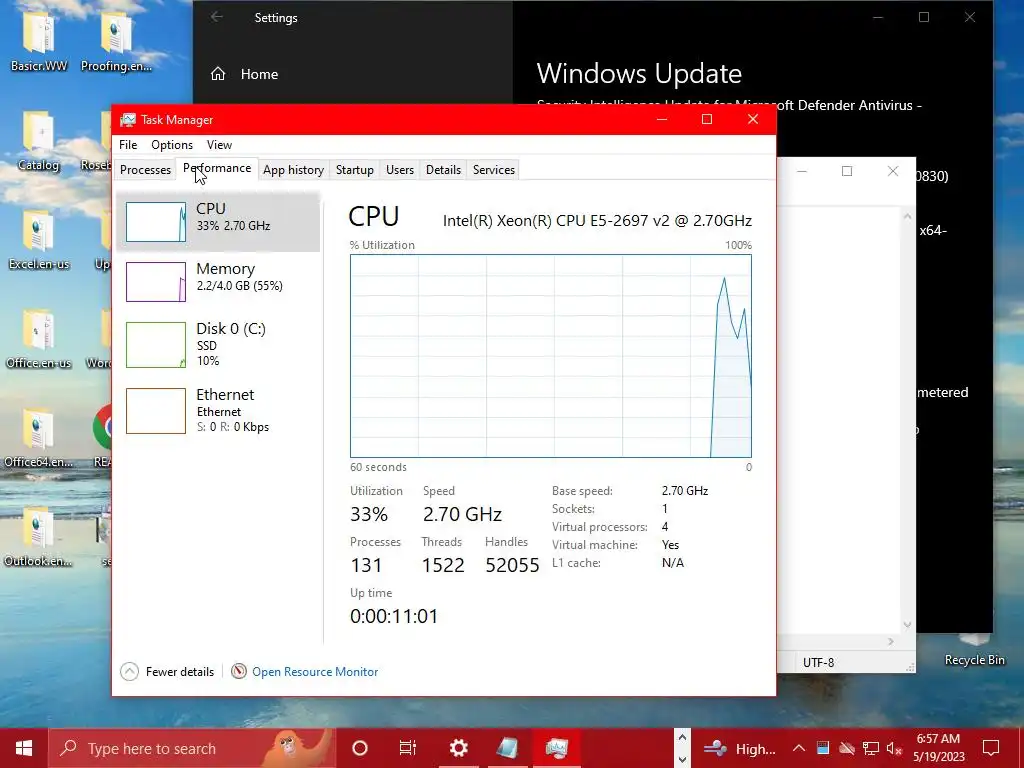Click the taskbar search box

(192, 748)
